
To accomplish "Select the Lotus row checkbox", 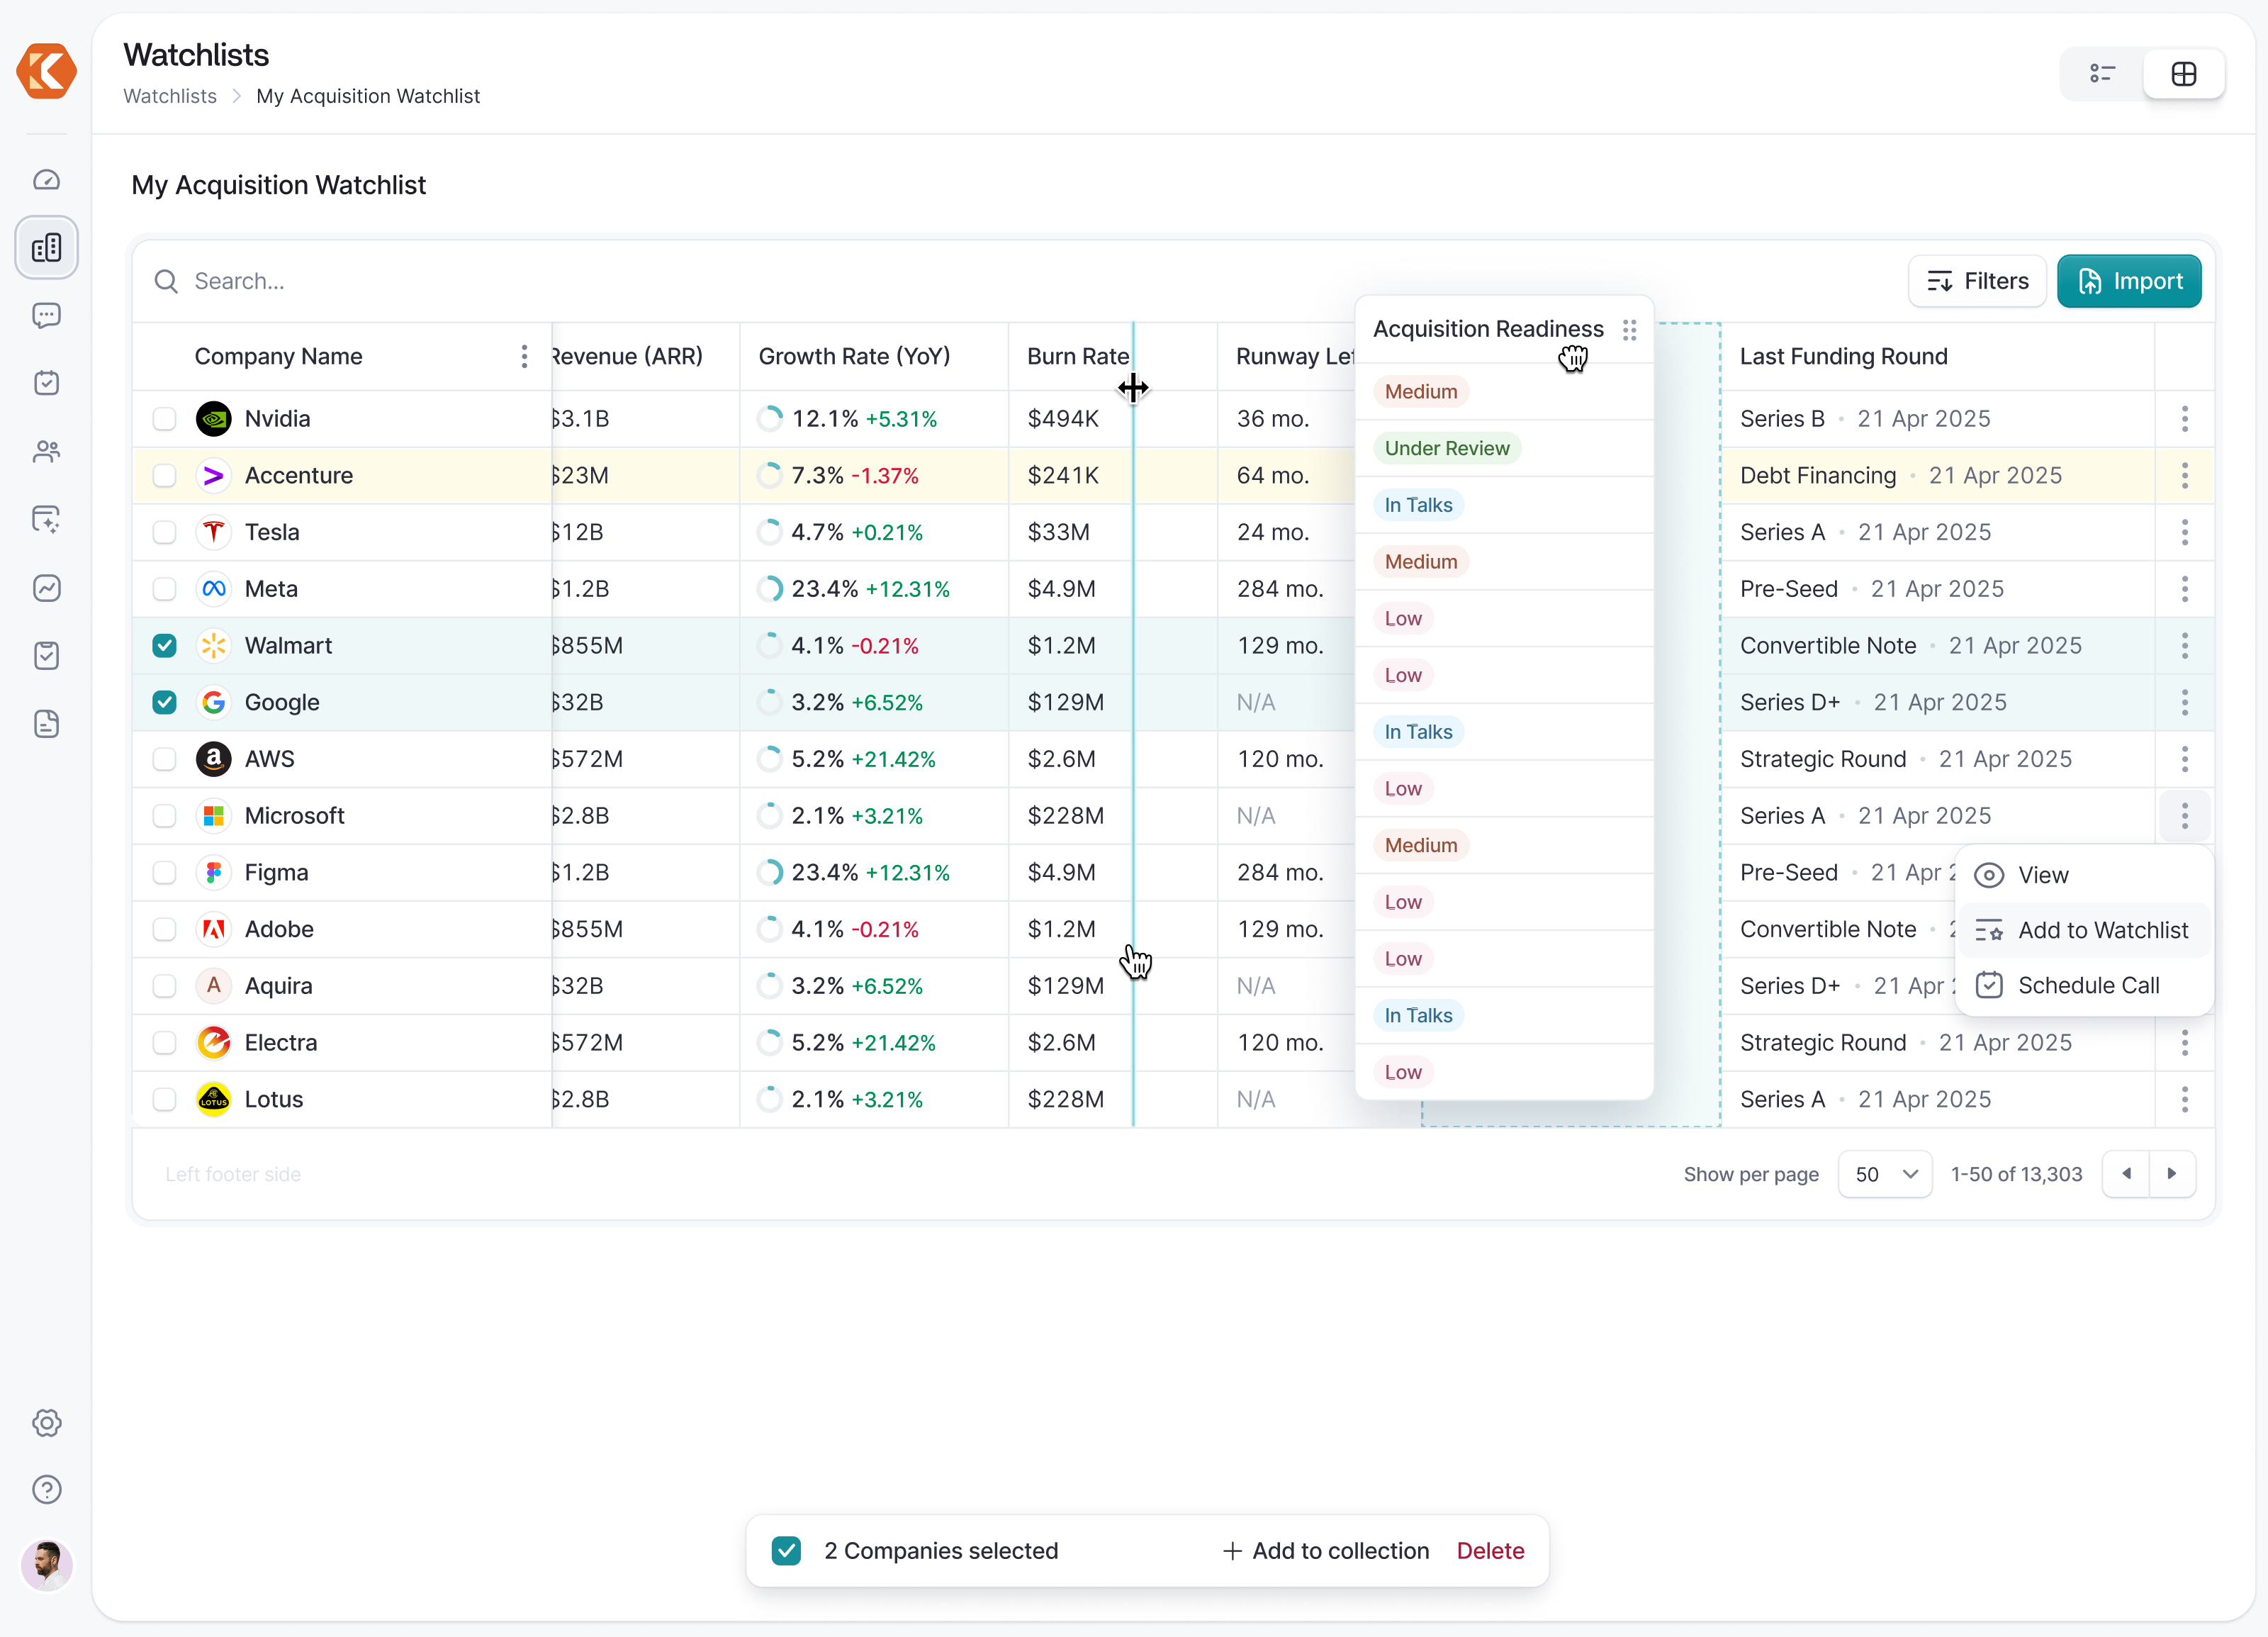I will 164,1099.
